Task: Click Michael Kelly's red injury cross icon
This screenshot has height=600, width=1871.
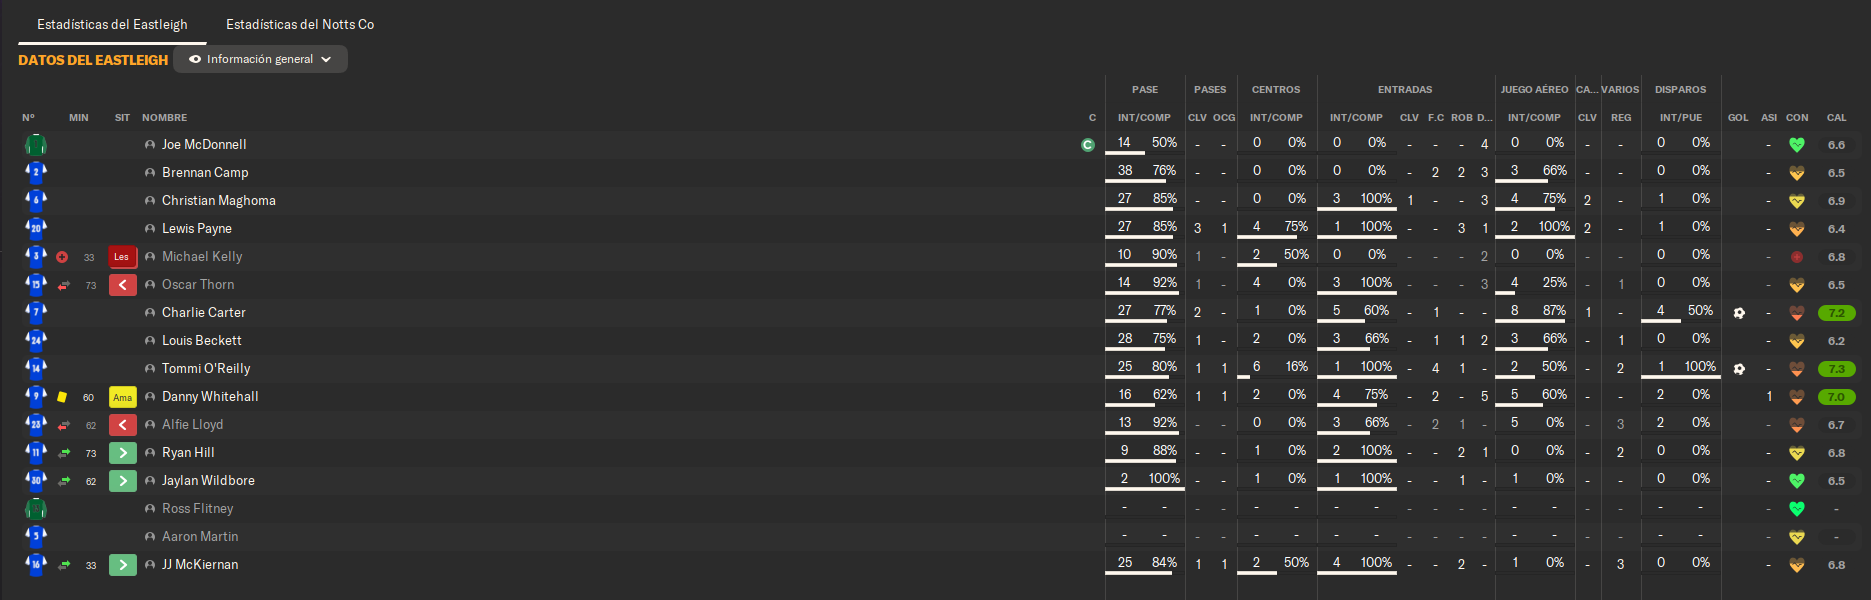Action: point(62,257)
